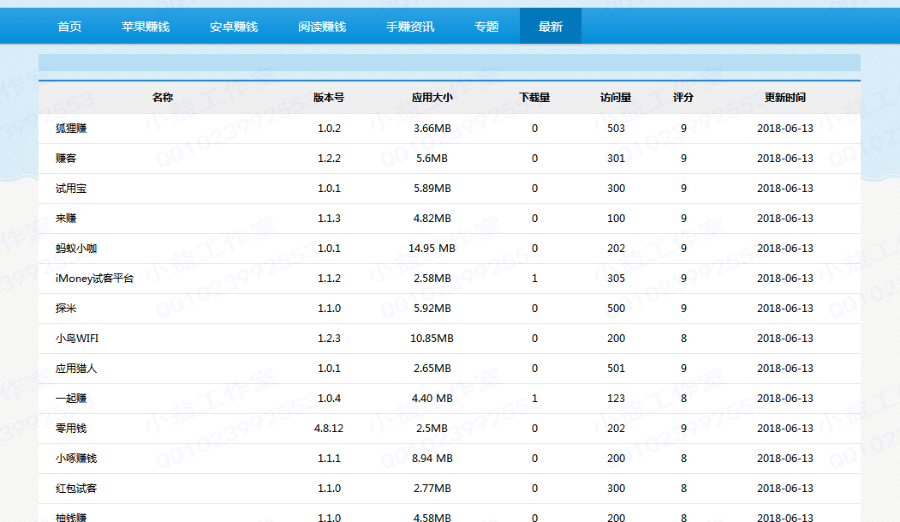The width and height of the screenshot is (900, 522).
Task: Click size 2.65MB in 应用猎人 row
Action: point(432,368)
